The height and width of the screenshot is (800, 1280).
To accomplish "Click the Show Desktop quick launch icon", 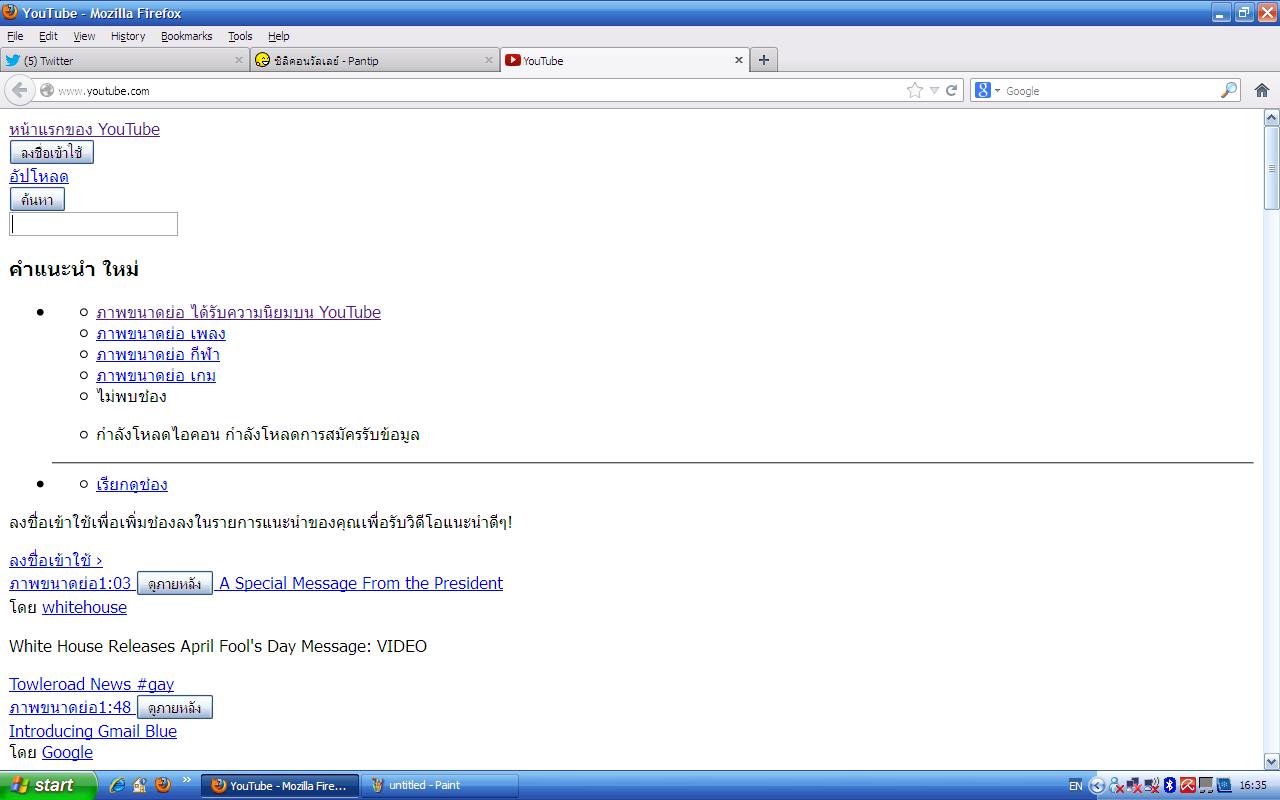I will pos(140,785).
